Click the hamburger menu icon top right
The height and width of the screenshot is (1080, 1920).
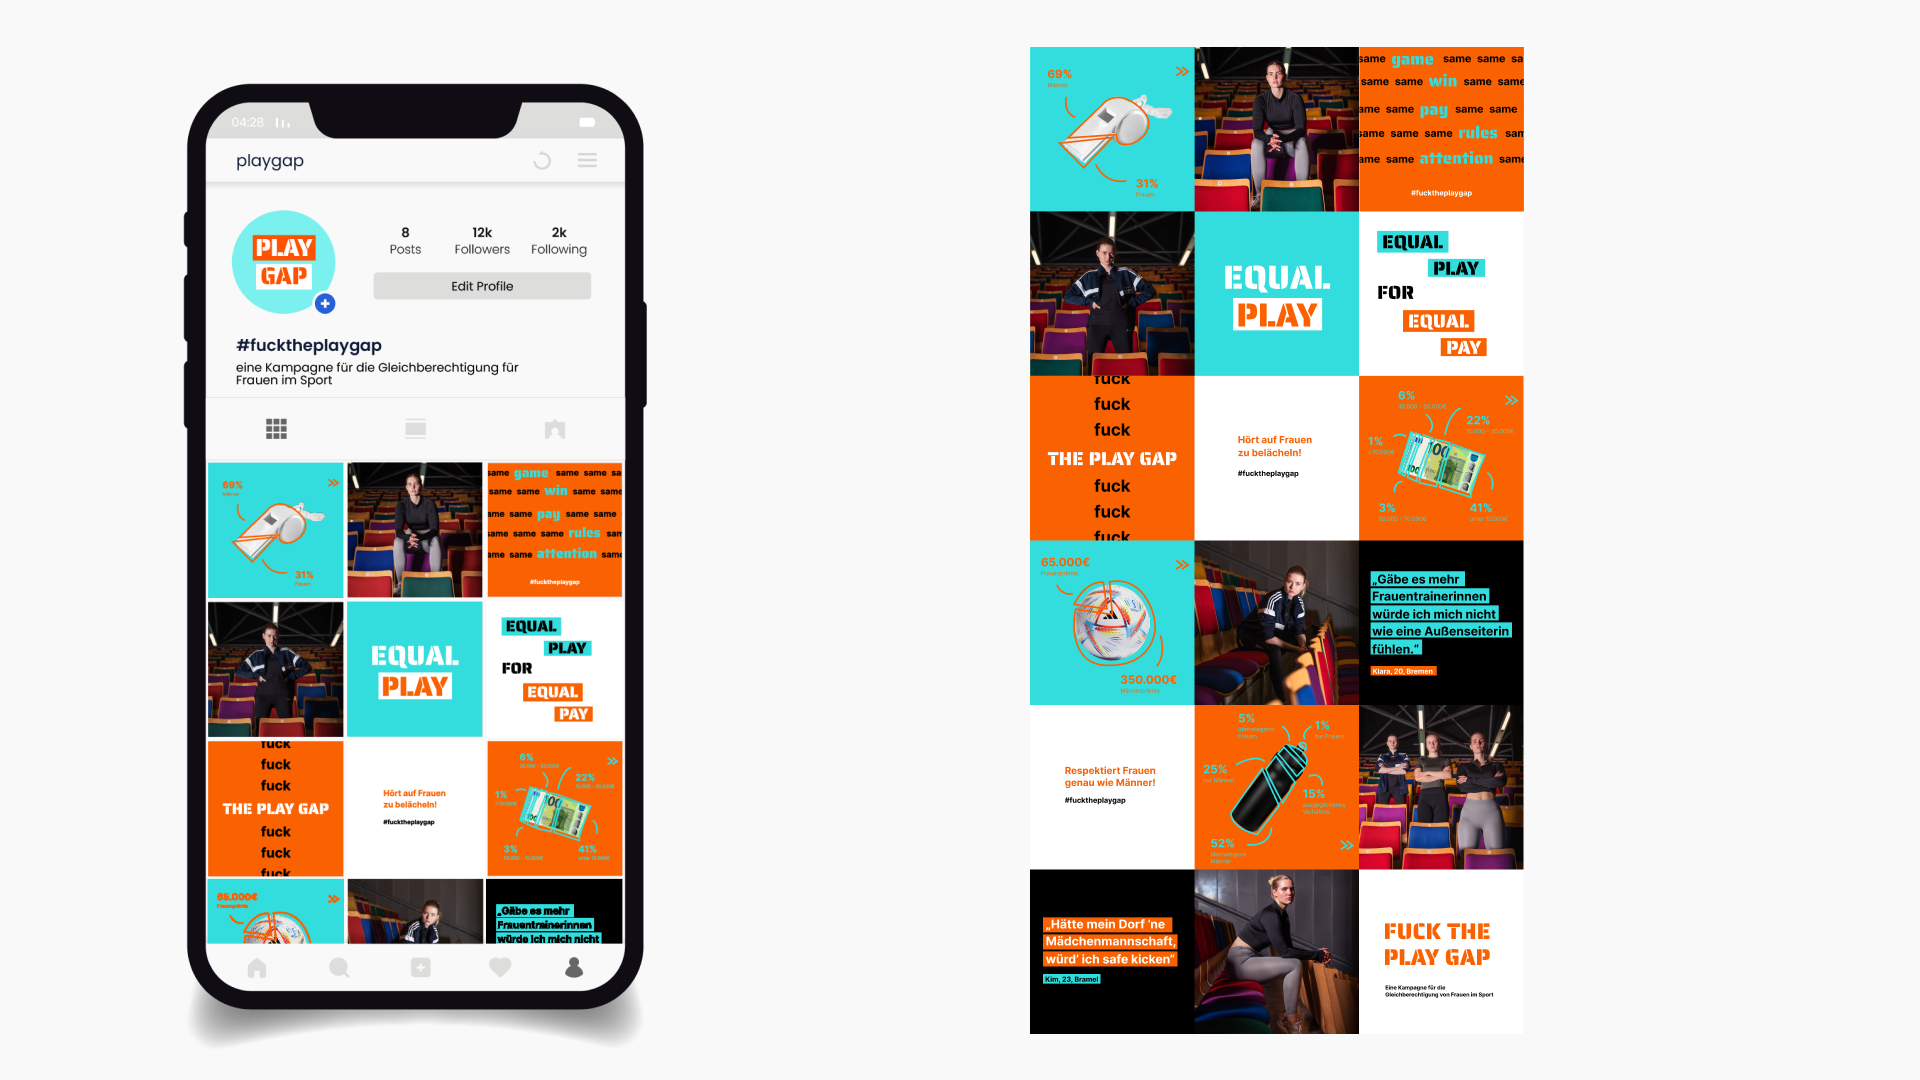point(587,161)
